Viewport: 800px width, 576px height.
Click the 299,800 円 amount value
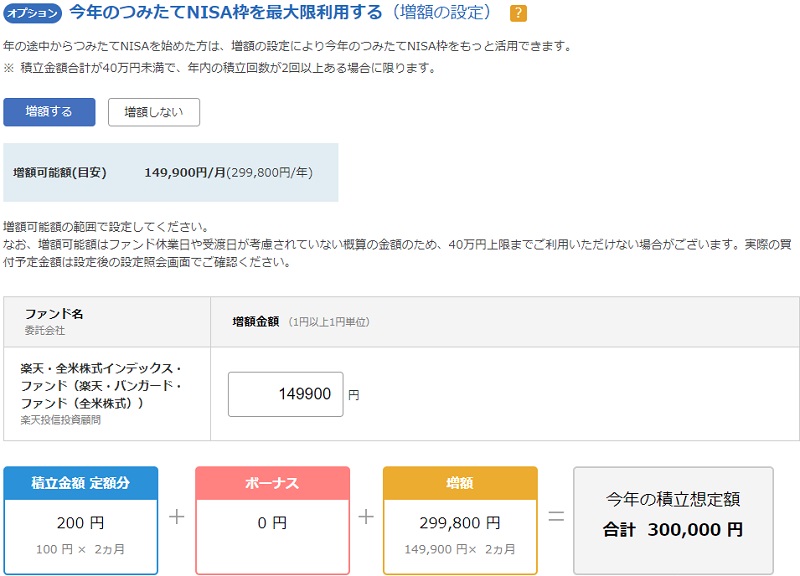click(460, 522)
